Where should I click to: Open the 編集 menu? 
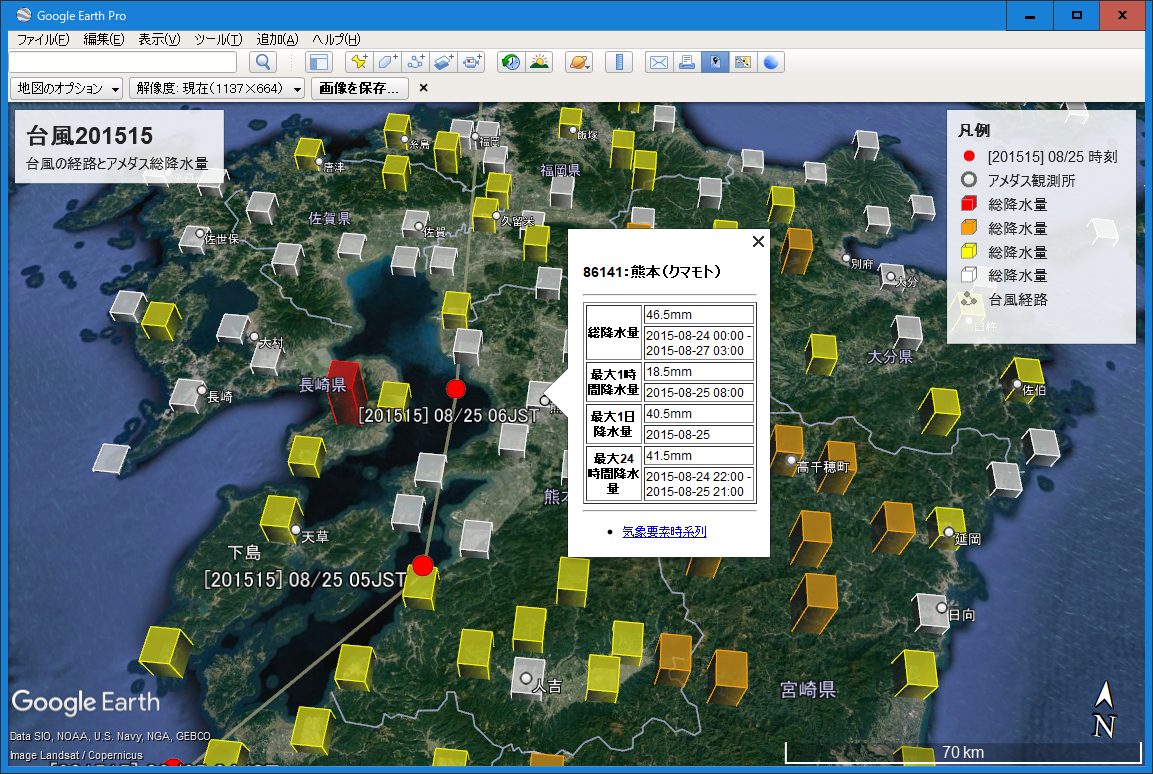click(x=104, y=40)
